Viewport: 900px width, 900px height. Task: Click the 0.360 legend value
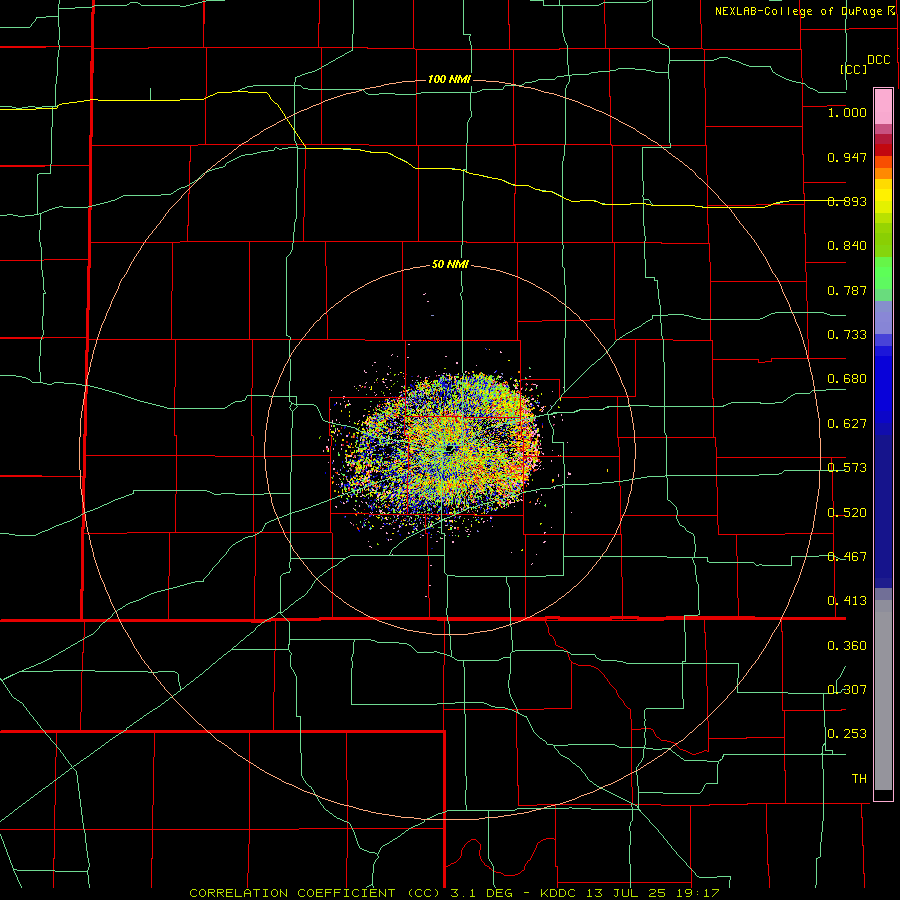[847, 646]
